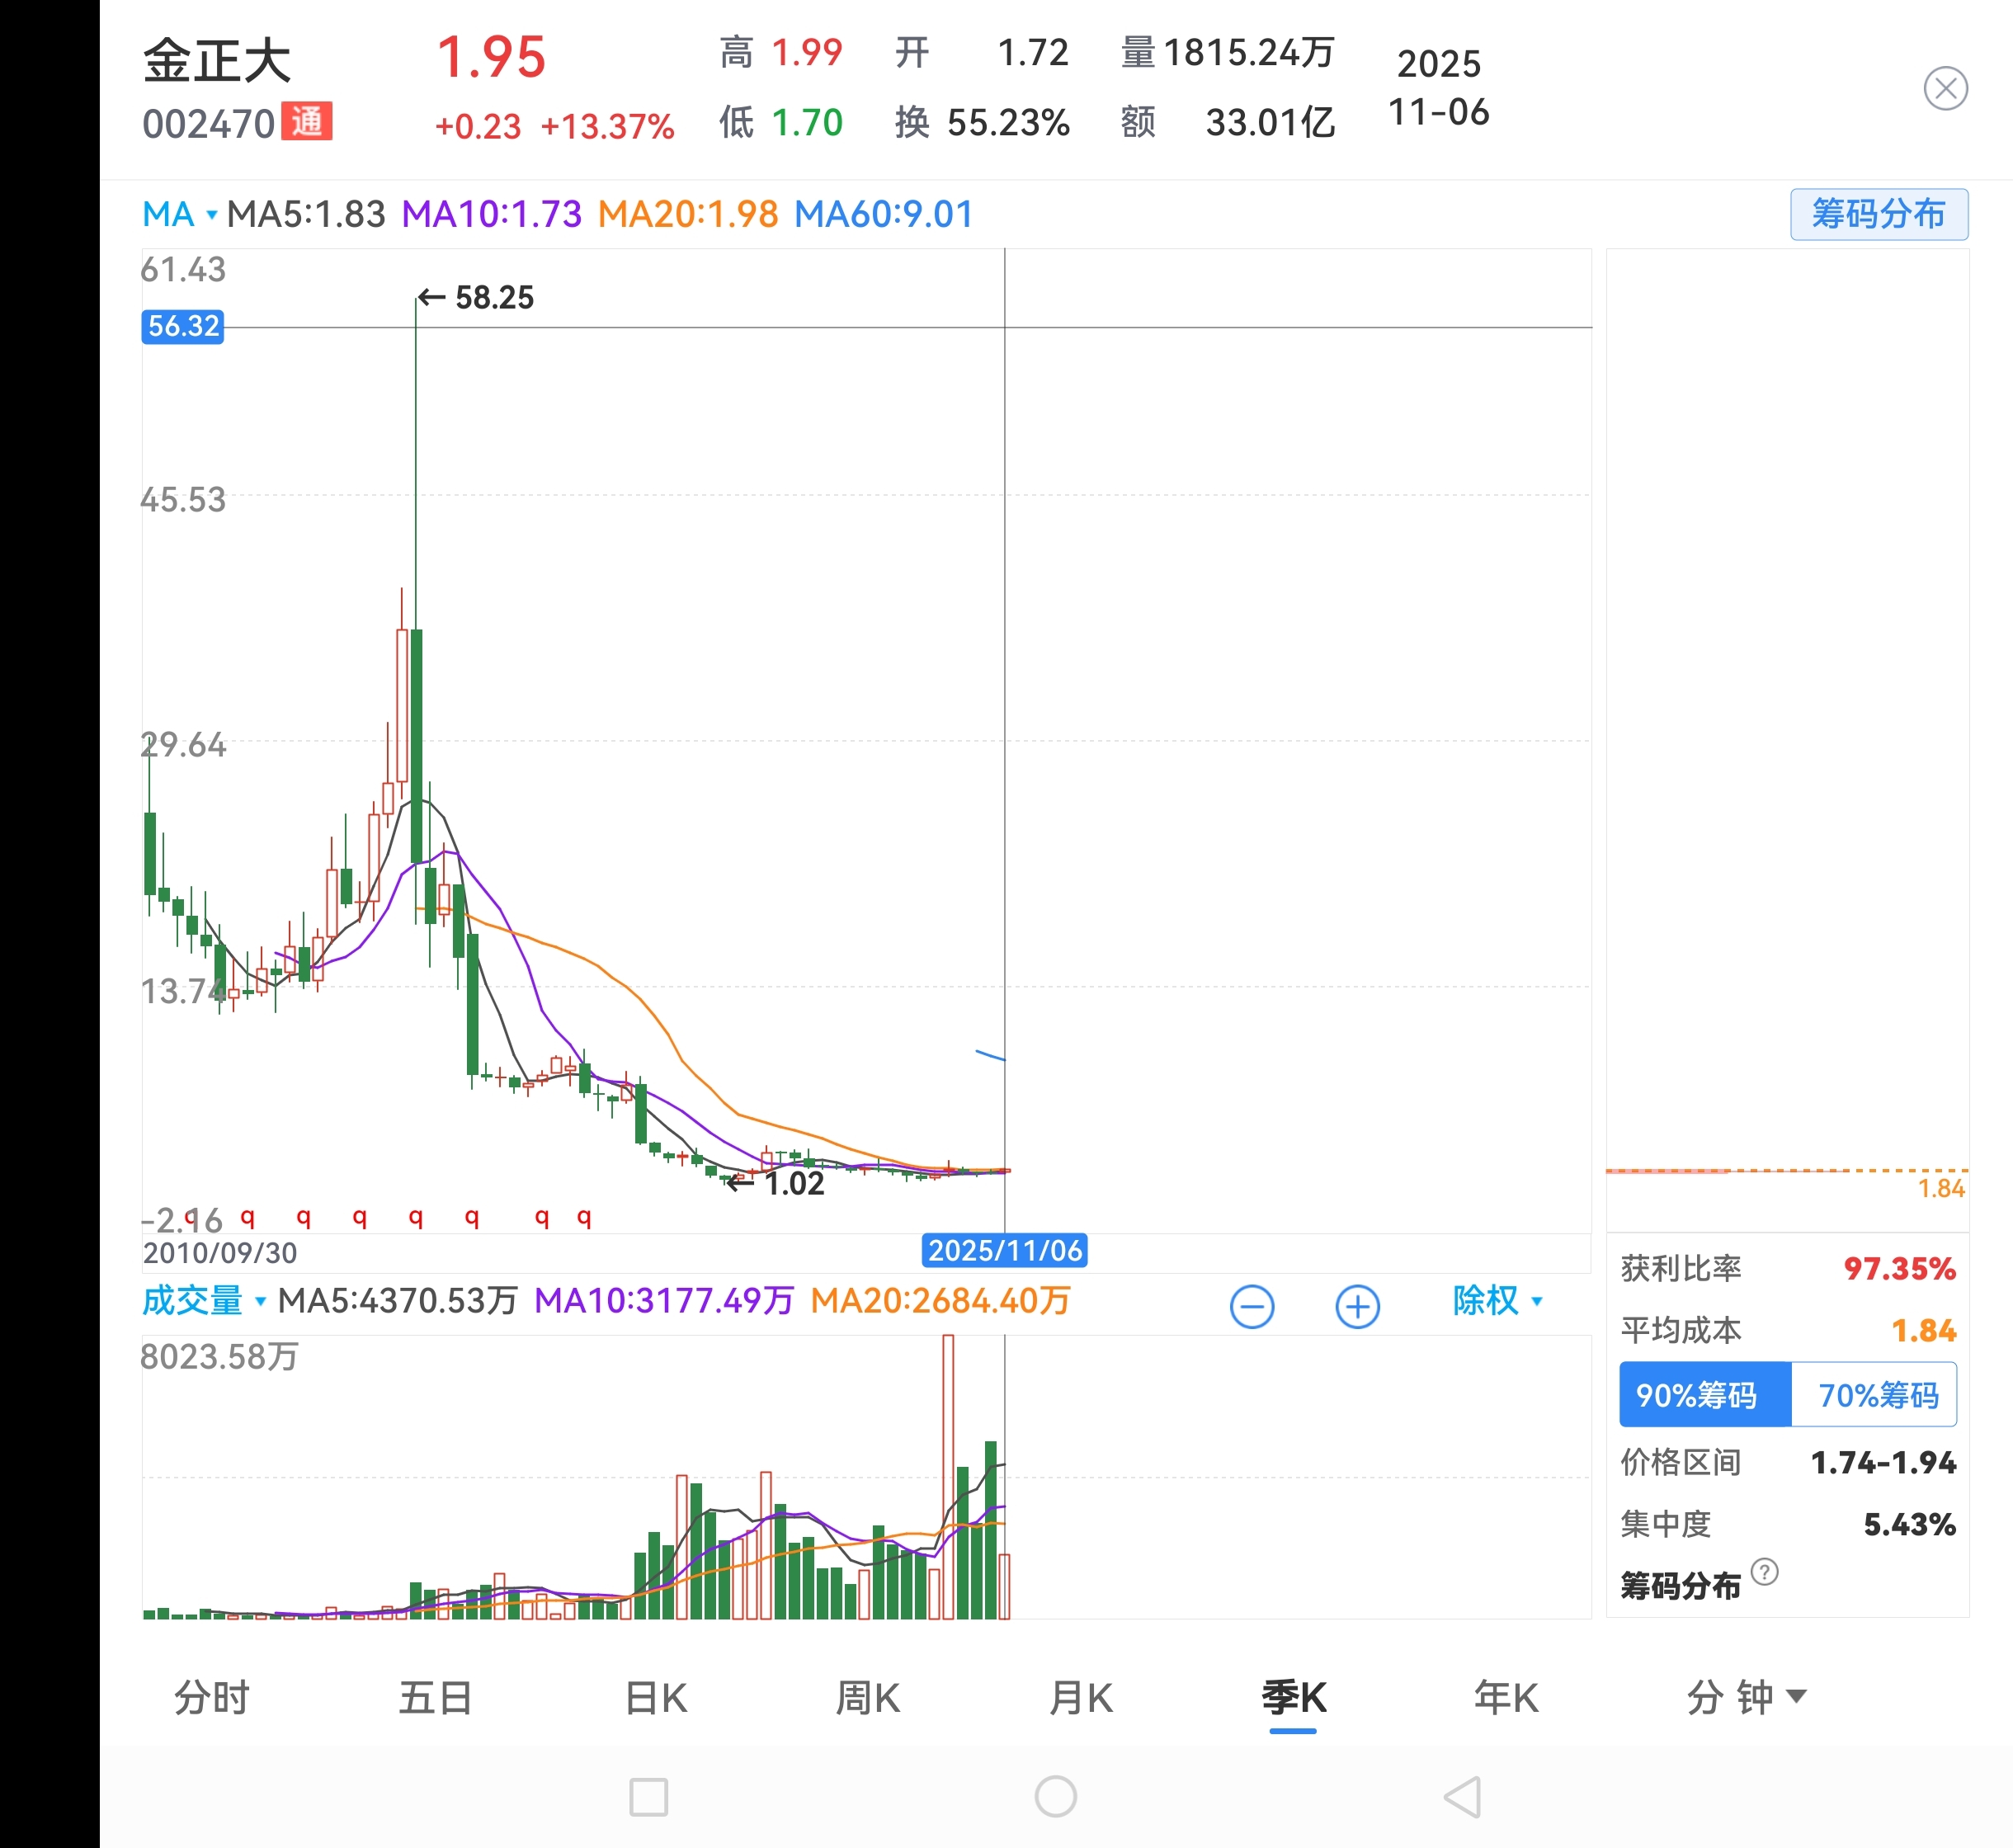Tap the red 通 badge icon
The height and width of the screenshot is (1848, 2013).
click(x=306, y=122)
